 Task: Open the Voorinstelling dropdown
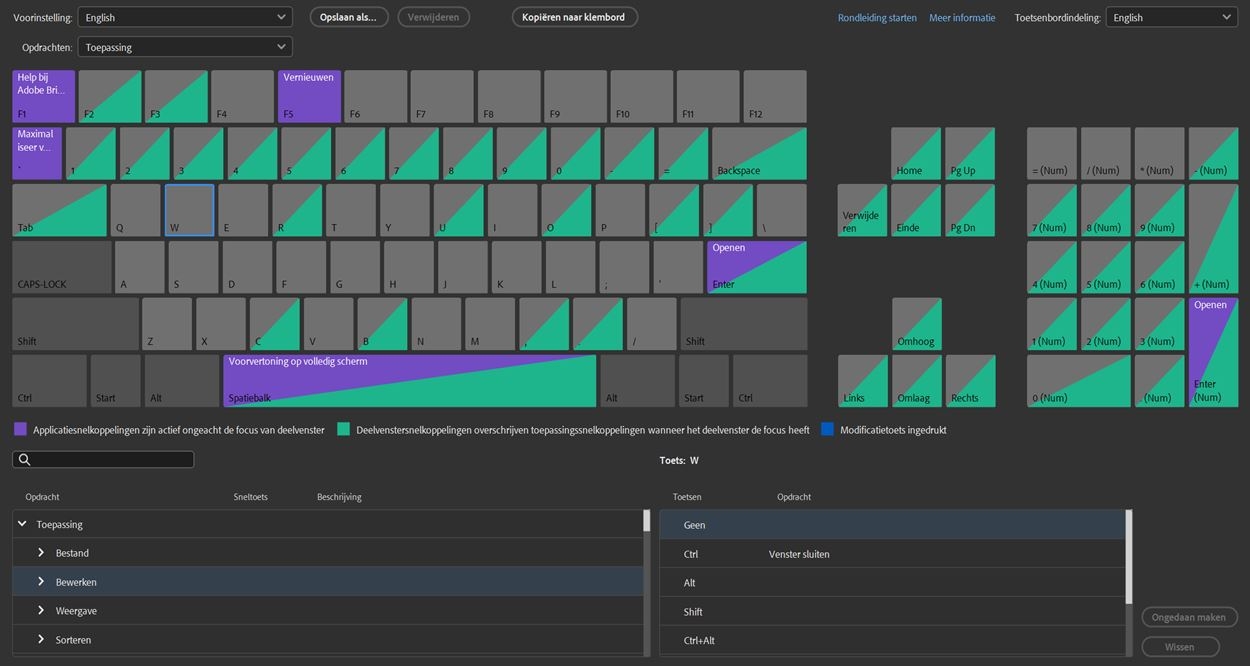[x=185, y=17]
